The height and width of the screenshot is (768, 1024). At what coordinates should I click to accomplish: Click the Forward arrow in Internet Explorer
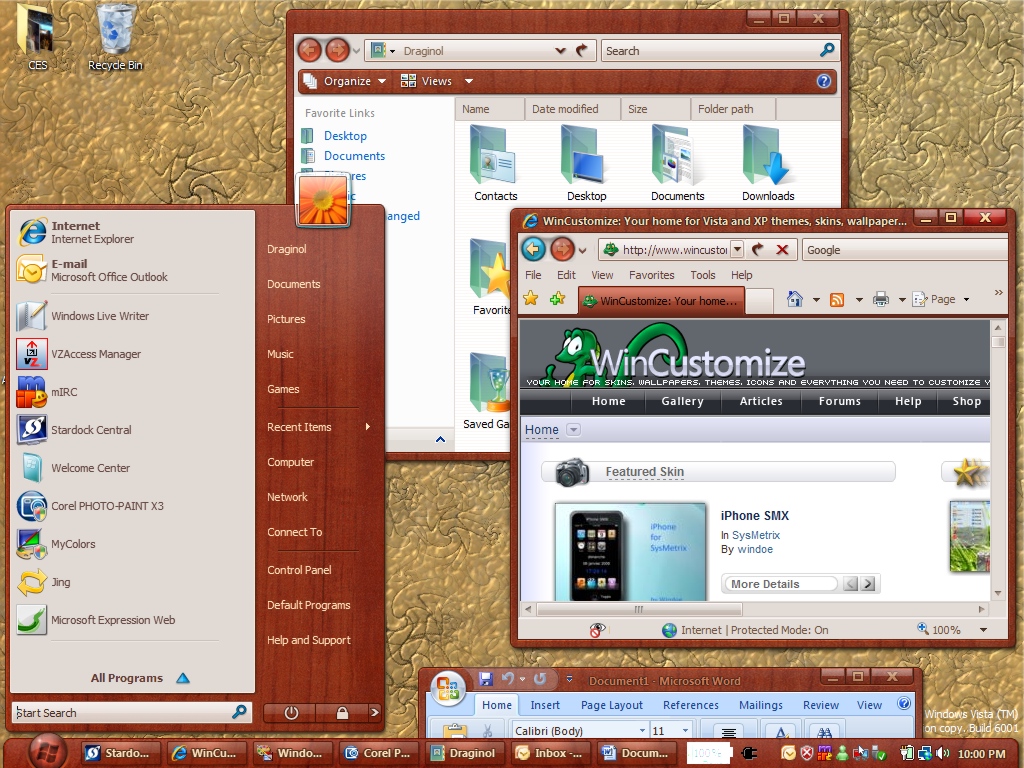562,249
